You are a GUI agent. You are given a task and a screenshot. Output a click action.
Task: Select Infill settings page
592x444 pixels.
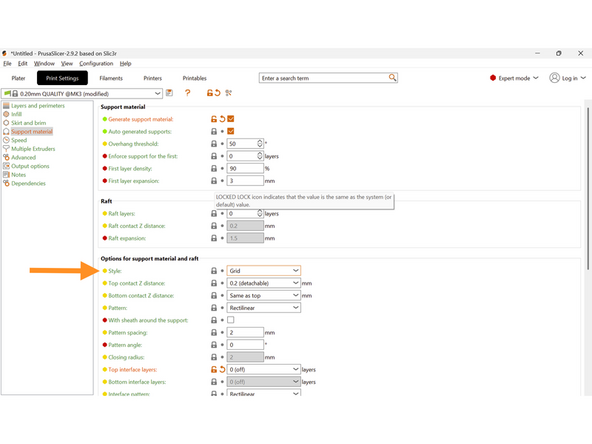(16, 114)
